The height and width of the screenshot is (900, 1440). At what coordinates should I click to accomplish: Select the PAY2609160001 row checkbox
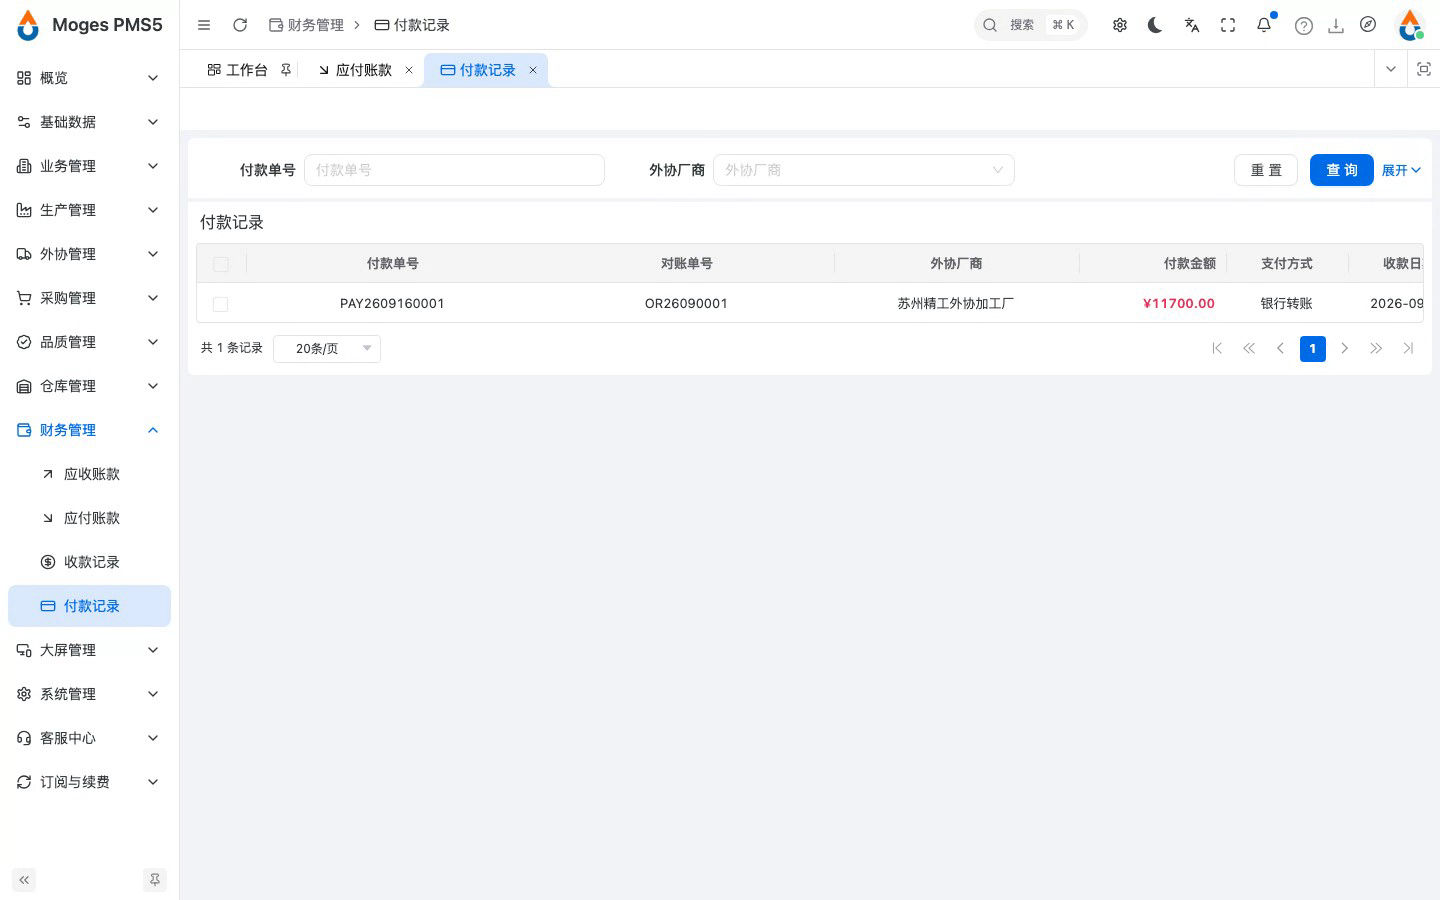point(221,304)
